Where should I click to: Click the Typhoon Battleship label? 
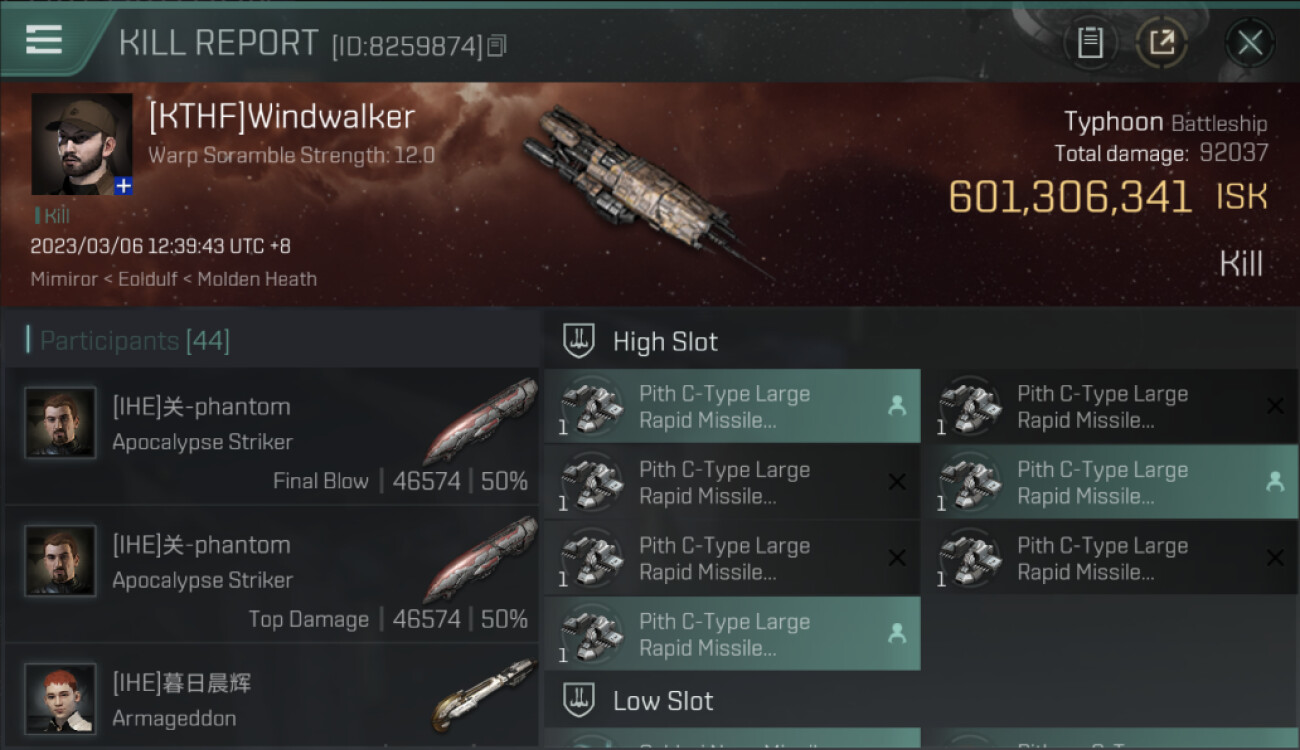[x=1166, y=123]
